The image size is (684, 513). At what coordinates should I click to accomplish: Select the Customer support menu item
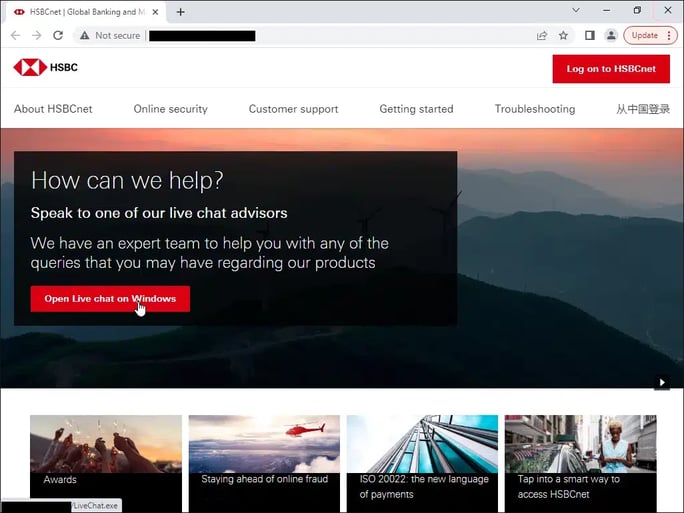pos(293,109)
